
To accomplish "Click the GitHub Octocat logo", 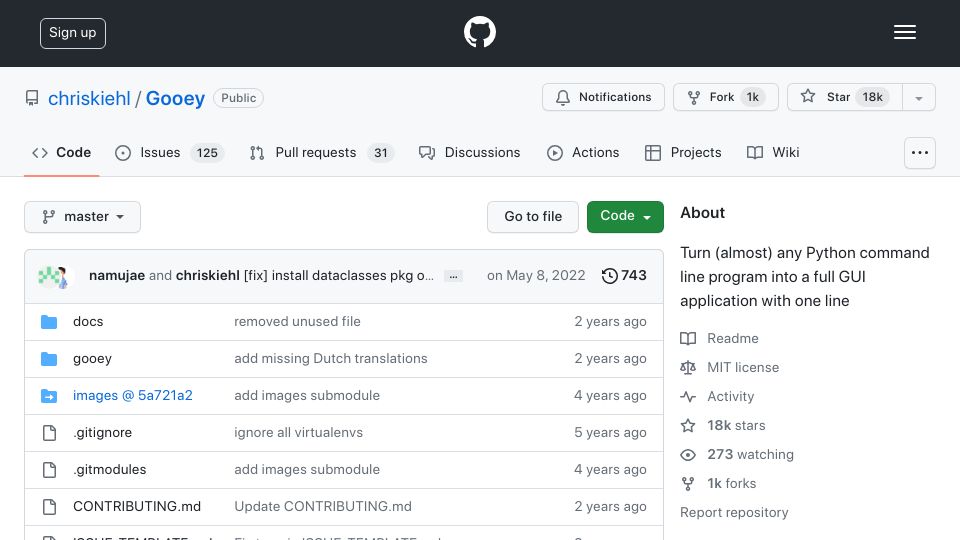I will point(479,32).
